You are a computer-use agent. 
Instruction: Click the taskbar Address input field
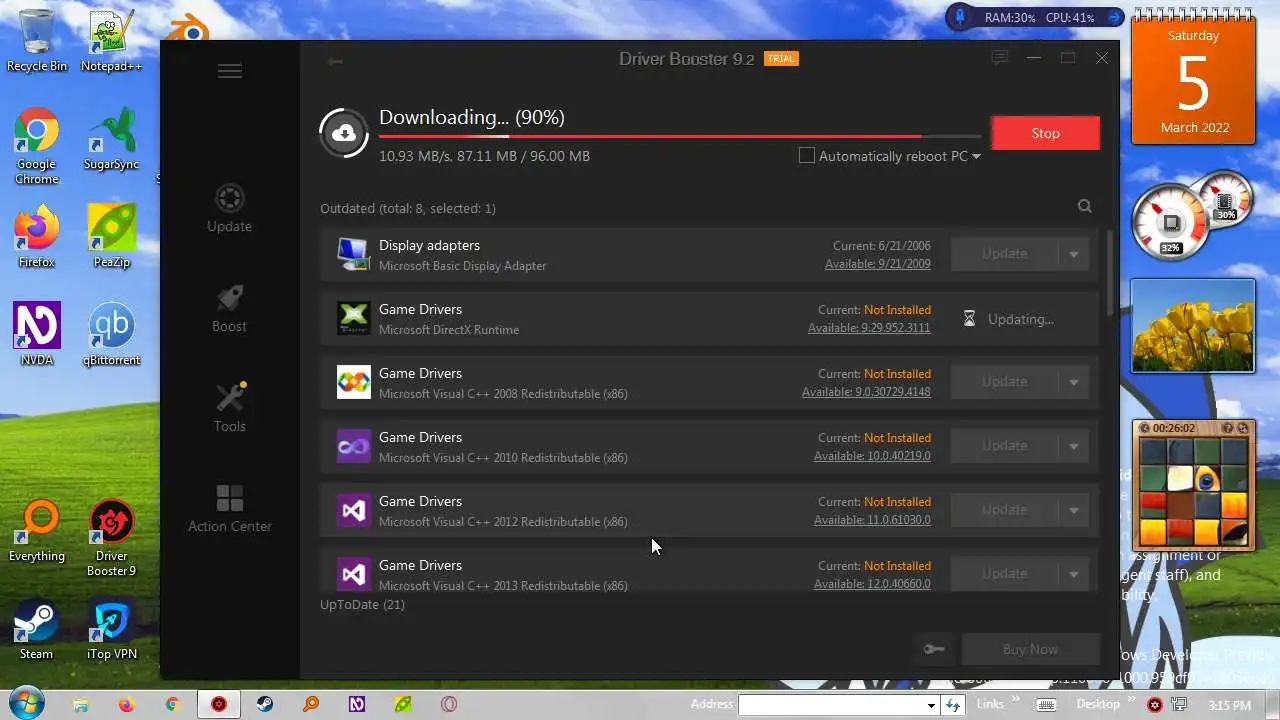(830, 705)
